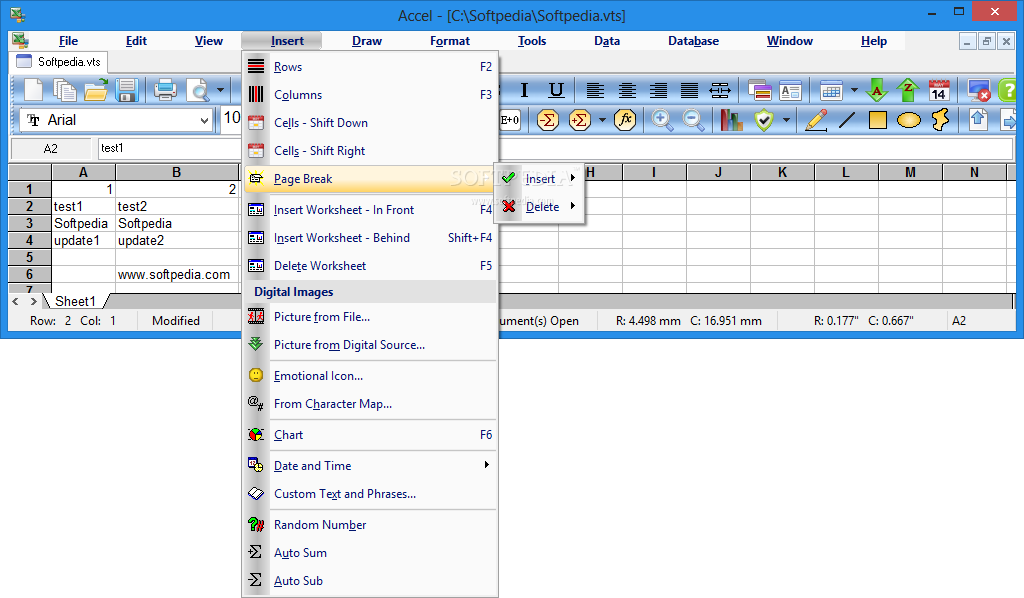Switch to the Softpedia.vts document tab

click(x=59, y=62)
